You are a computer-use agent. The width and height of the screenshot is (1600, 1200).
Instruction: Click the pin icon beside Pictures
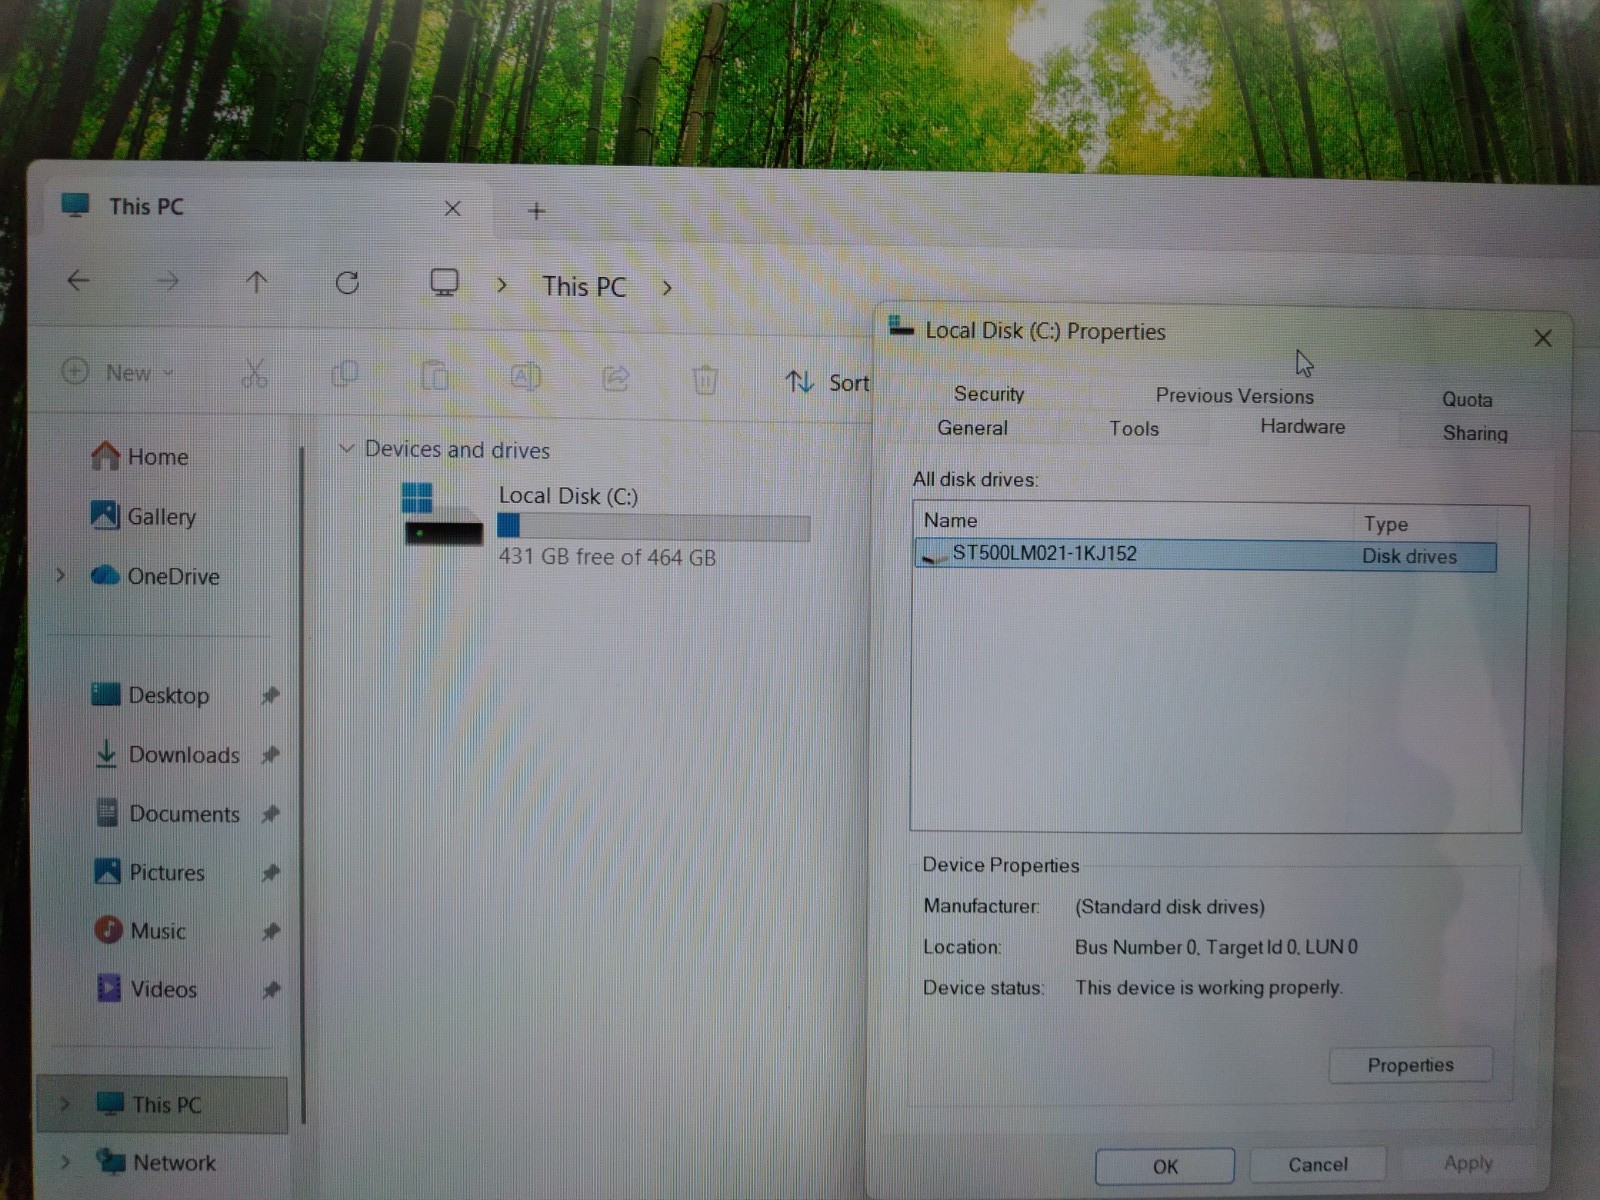pos(270,873)
